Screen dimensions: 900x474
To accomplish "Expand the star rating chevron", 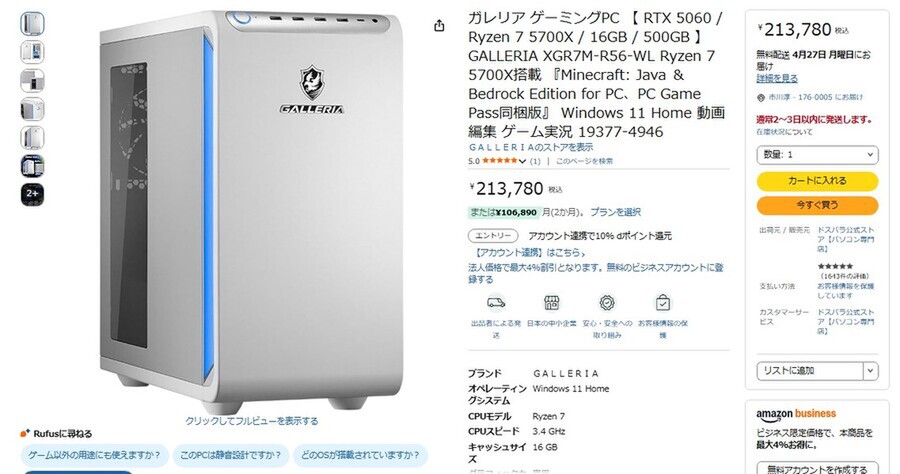I will coord(522,161).
